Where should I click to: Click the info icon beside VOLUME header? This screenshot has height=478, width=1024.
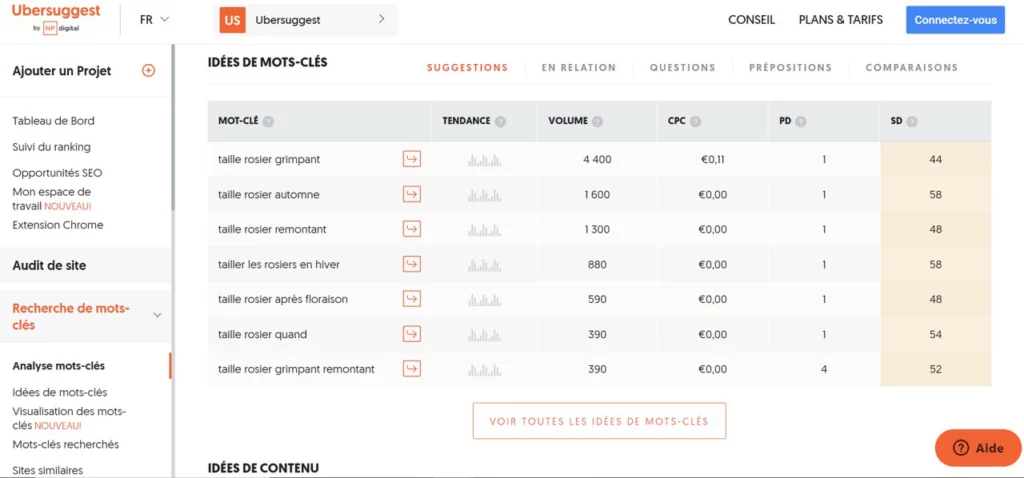(x=597, y=121)
